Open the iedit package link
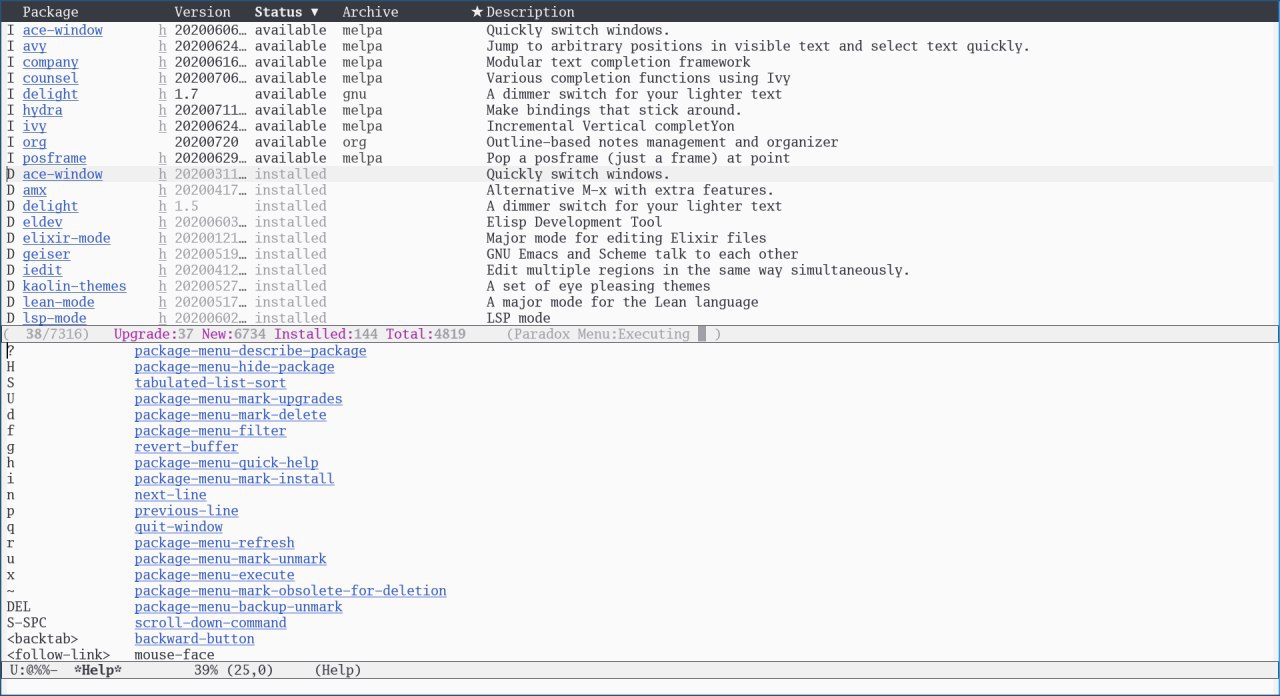Image resolution: width=1280 pixels, height=696 pixels. tap(42, 270)
